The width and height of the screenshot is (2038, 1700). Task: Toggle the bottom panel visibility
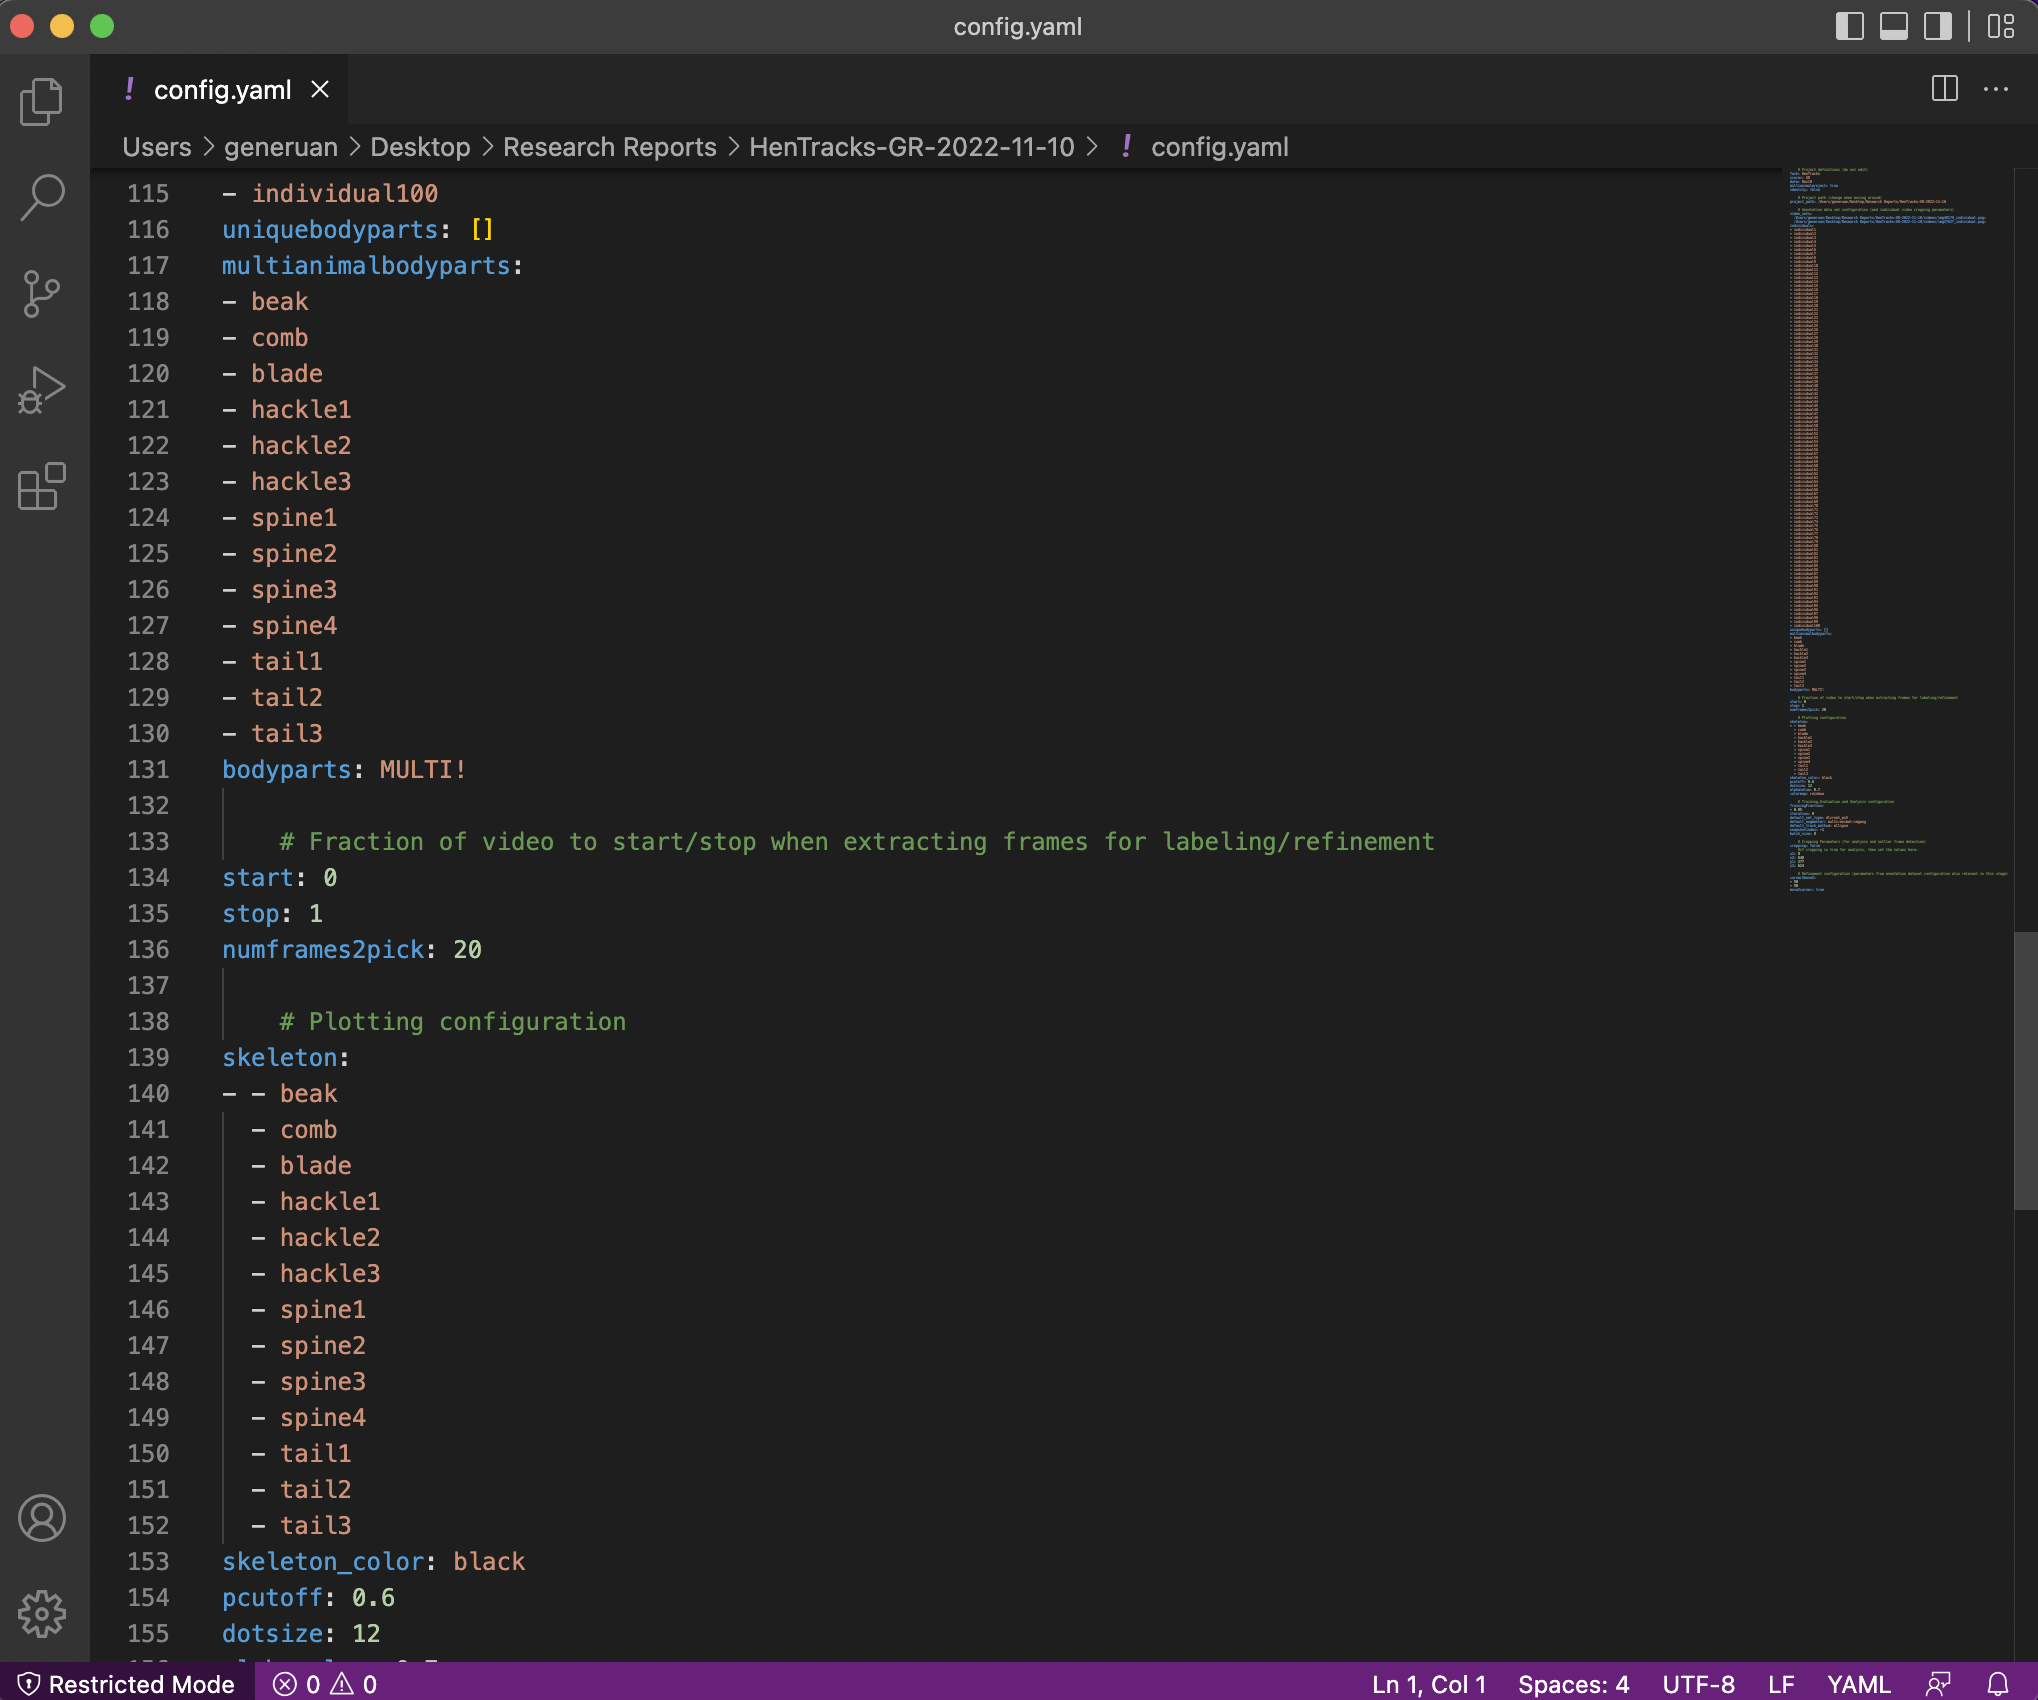click(1894, 27)
